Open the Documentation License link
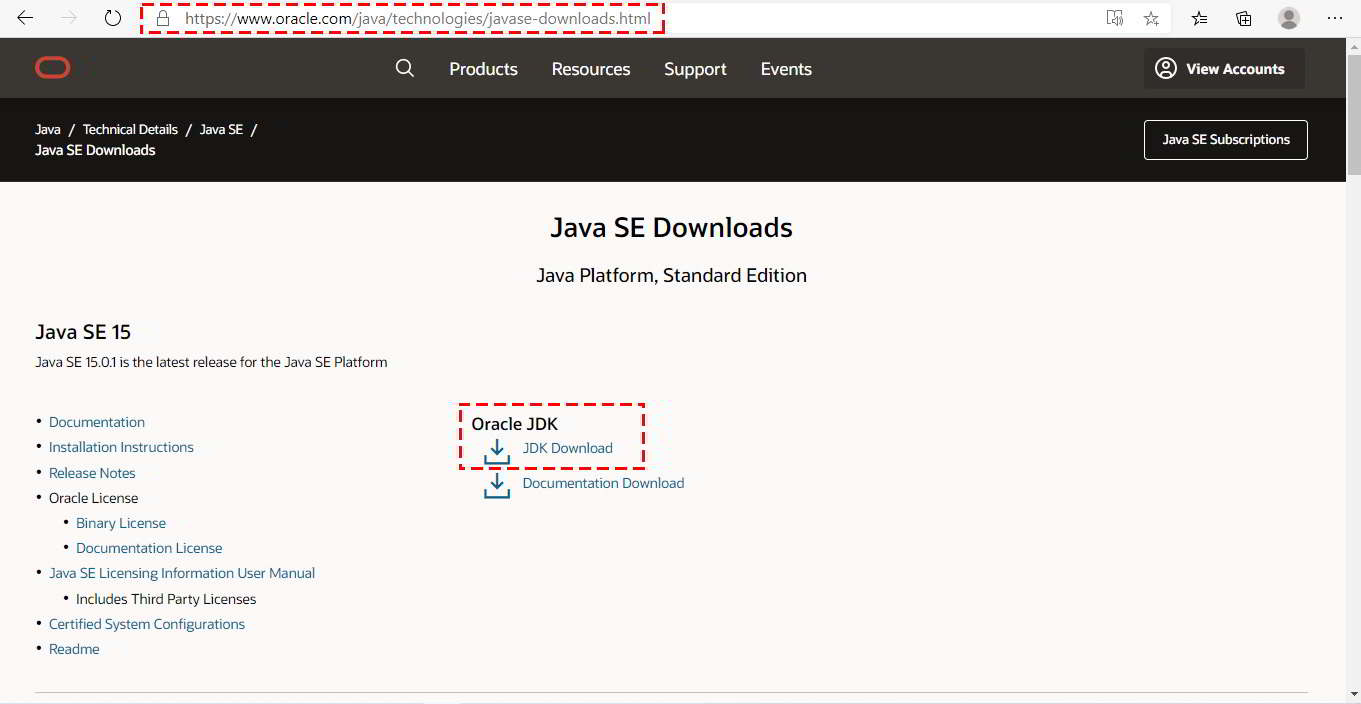Screen dimensions: 1361x704 [x=149, y=548]
